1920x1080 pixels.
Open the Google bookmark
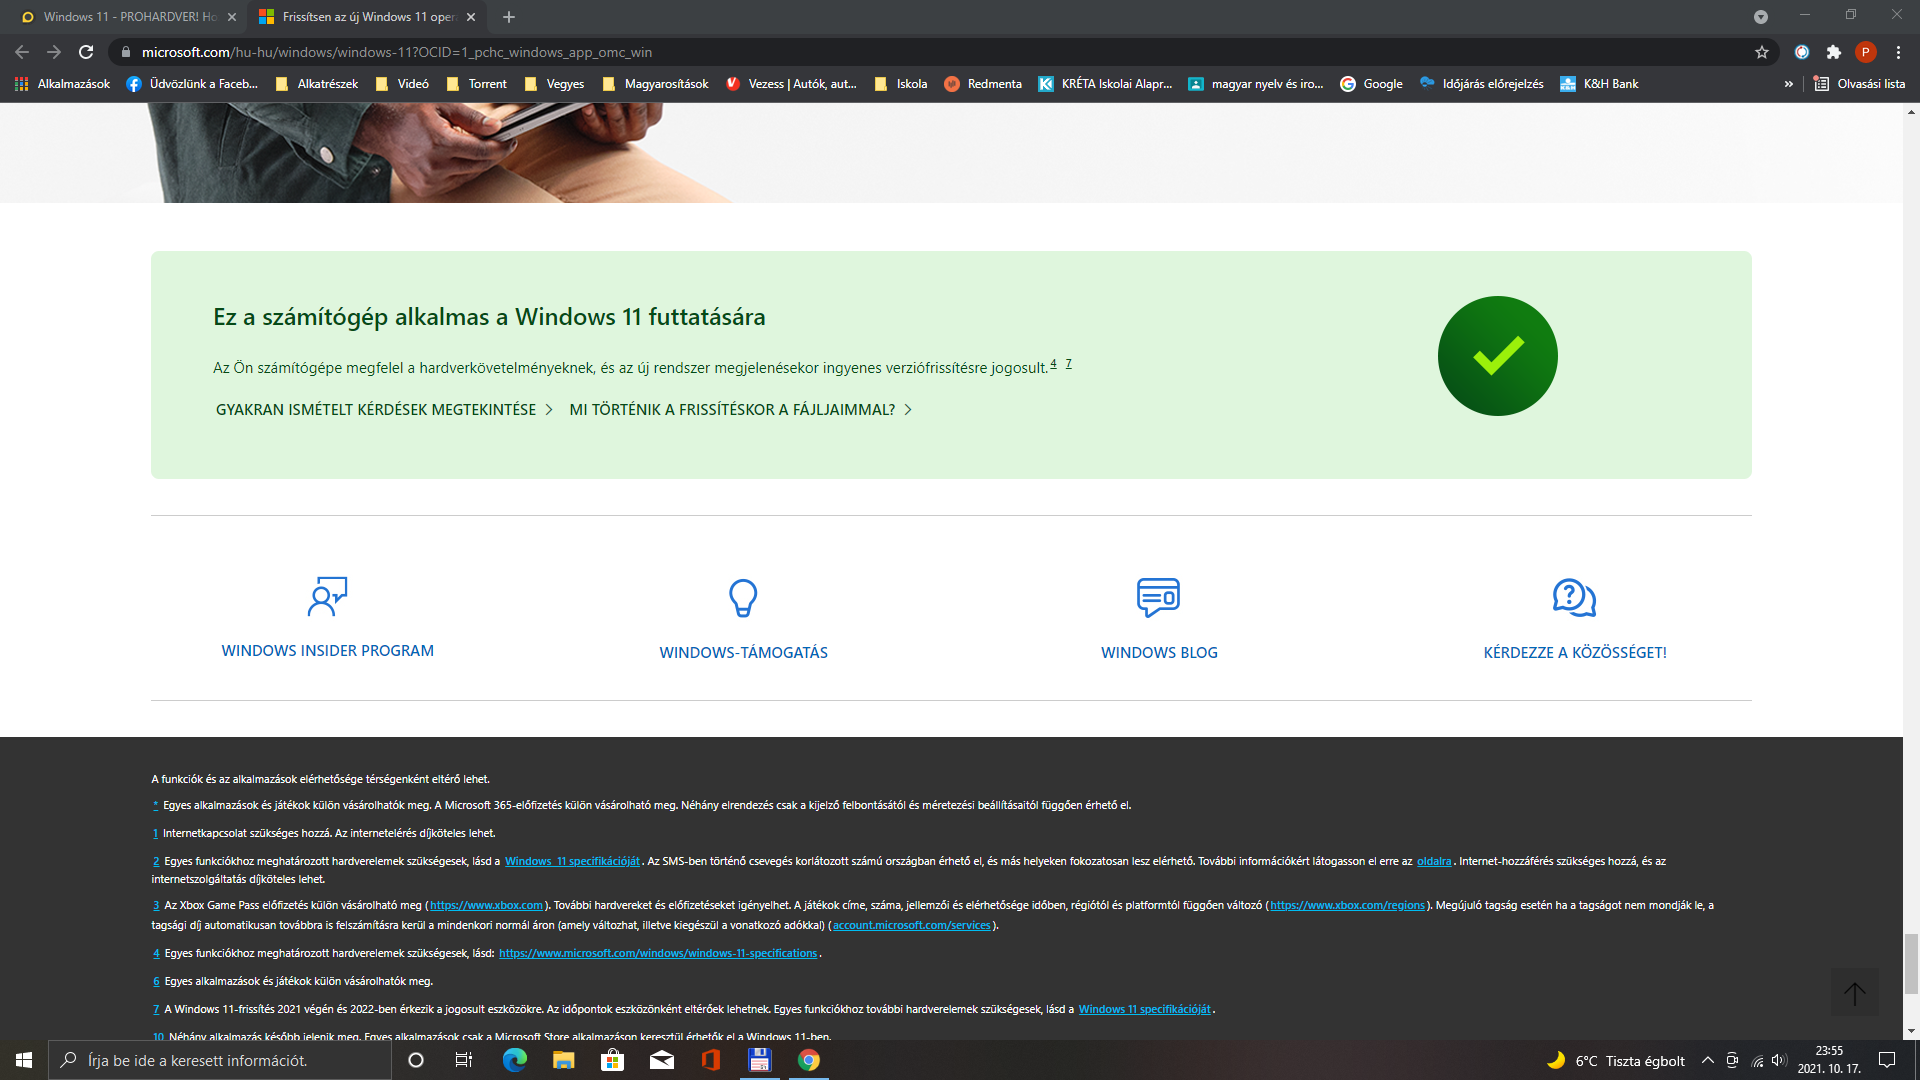(x=1371, y=84)
